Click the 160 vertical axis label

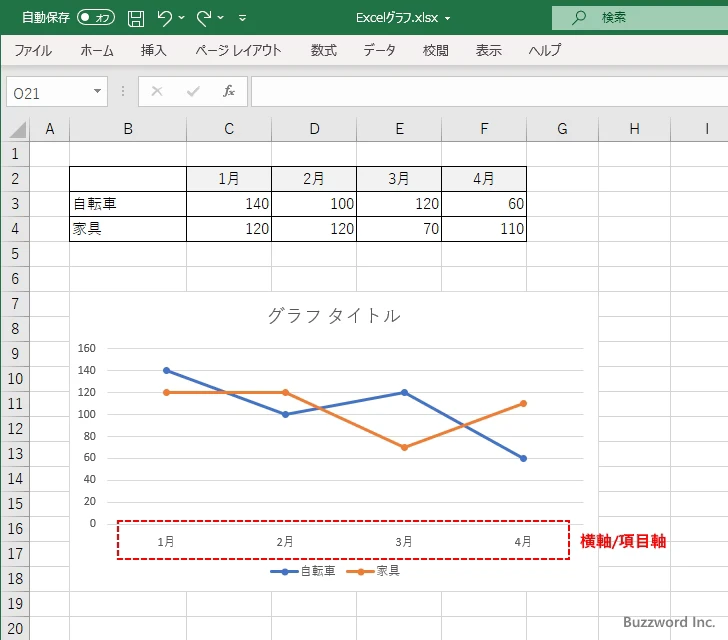(87, 348)
